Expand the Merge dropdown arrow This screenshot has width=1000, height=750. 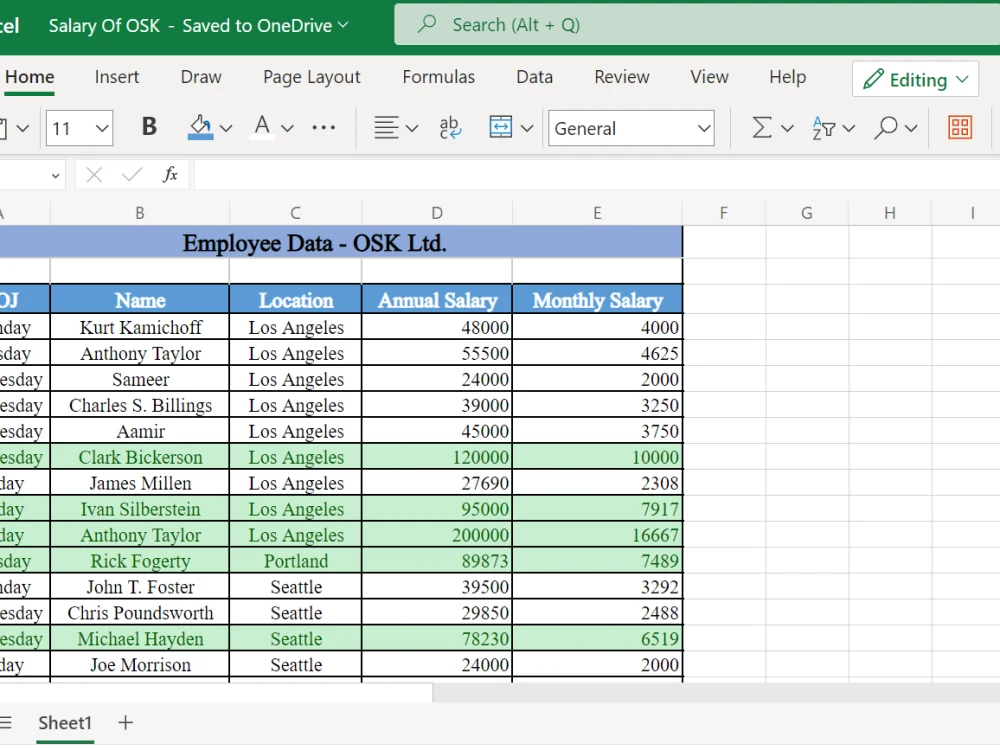click(x=527, y=128)
